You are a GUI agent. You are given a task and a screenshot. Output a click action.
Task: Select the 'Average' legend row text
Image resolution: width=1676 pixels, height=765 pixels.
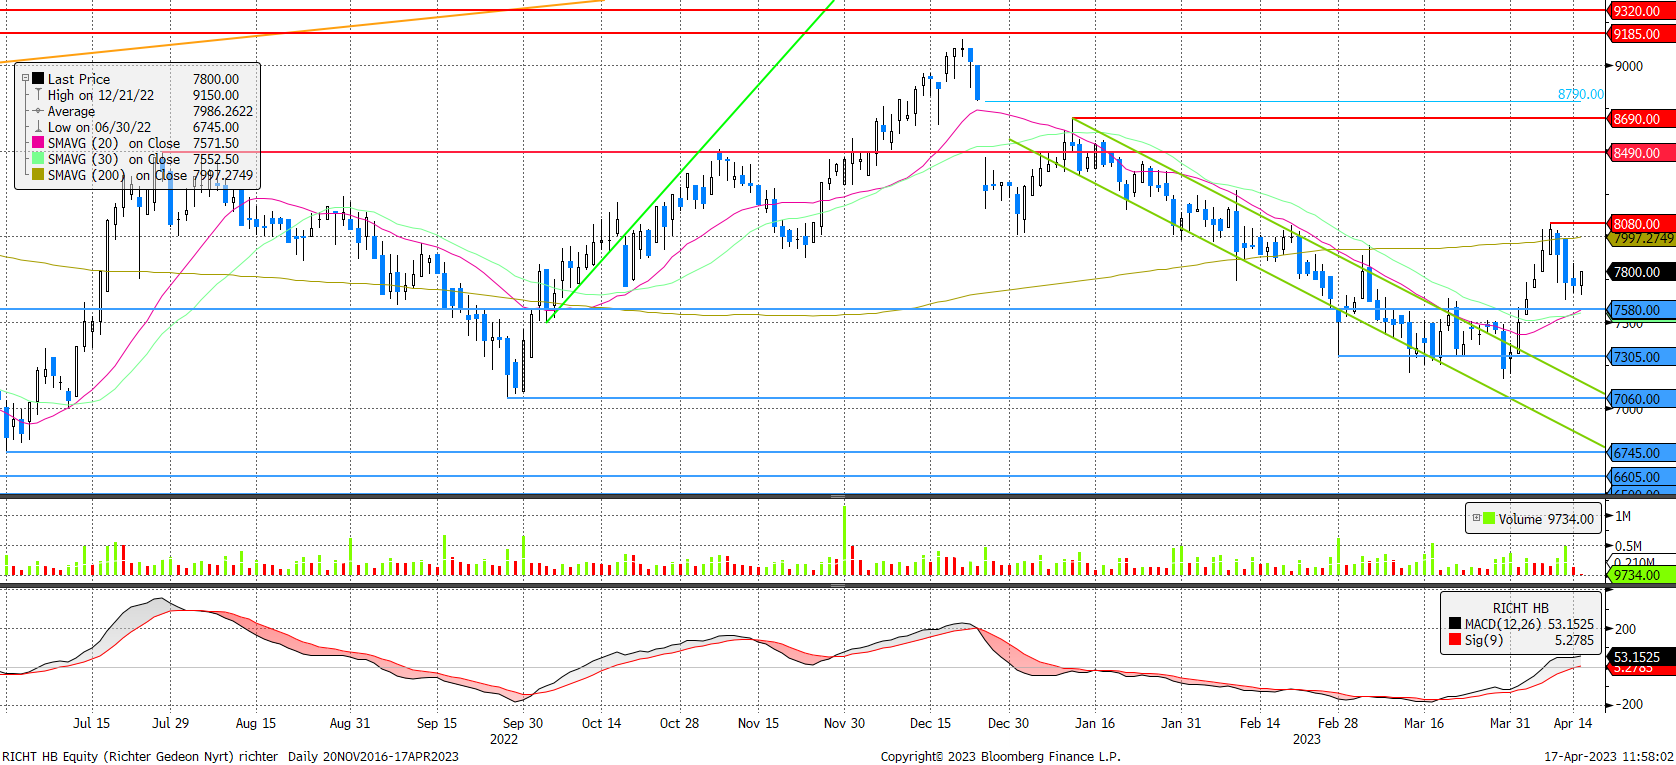pos(71,111)
